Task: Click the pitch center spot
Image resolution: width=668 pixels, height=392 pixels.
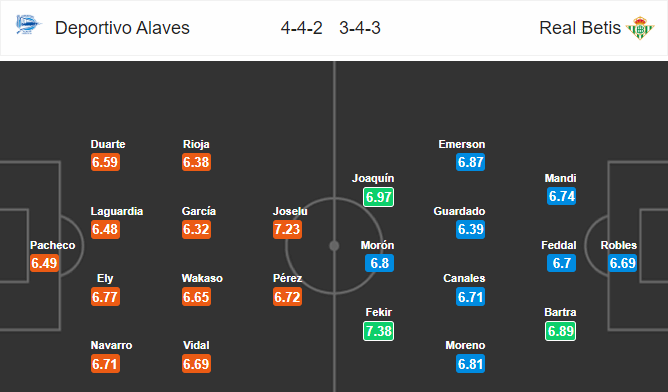Action: (x=334, y=246)
